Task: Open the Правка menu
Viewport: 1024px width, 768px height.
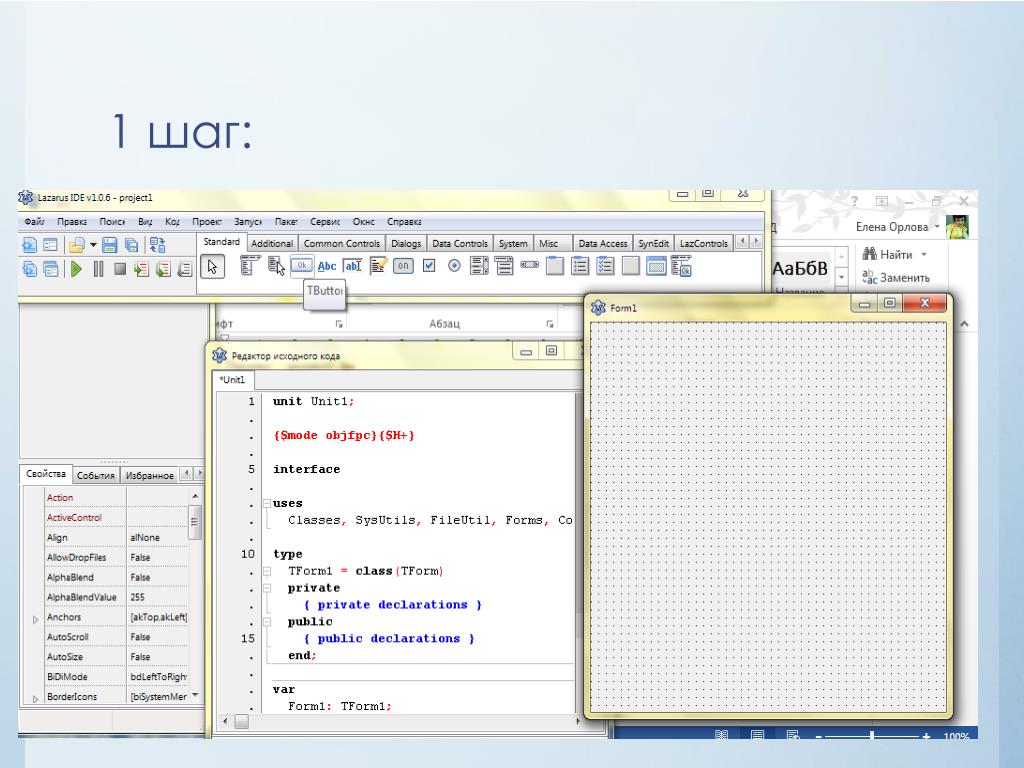Action: tap(72, 221)
